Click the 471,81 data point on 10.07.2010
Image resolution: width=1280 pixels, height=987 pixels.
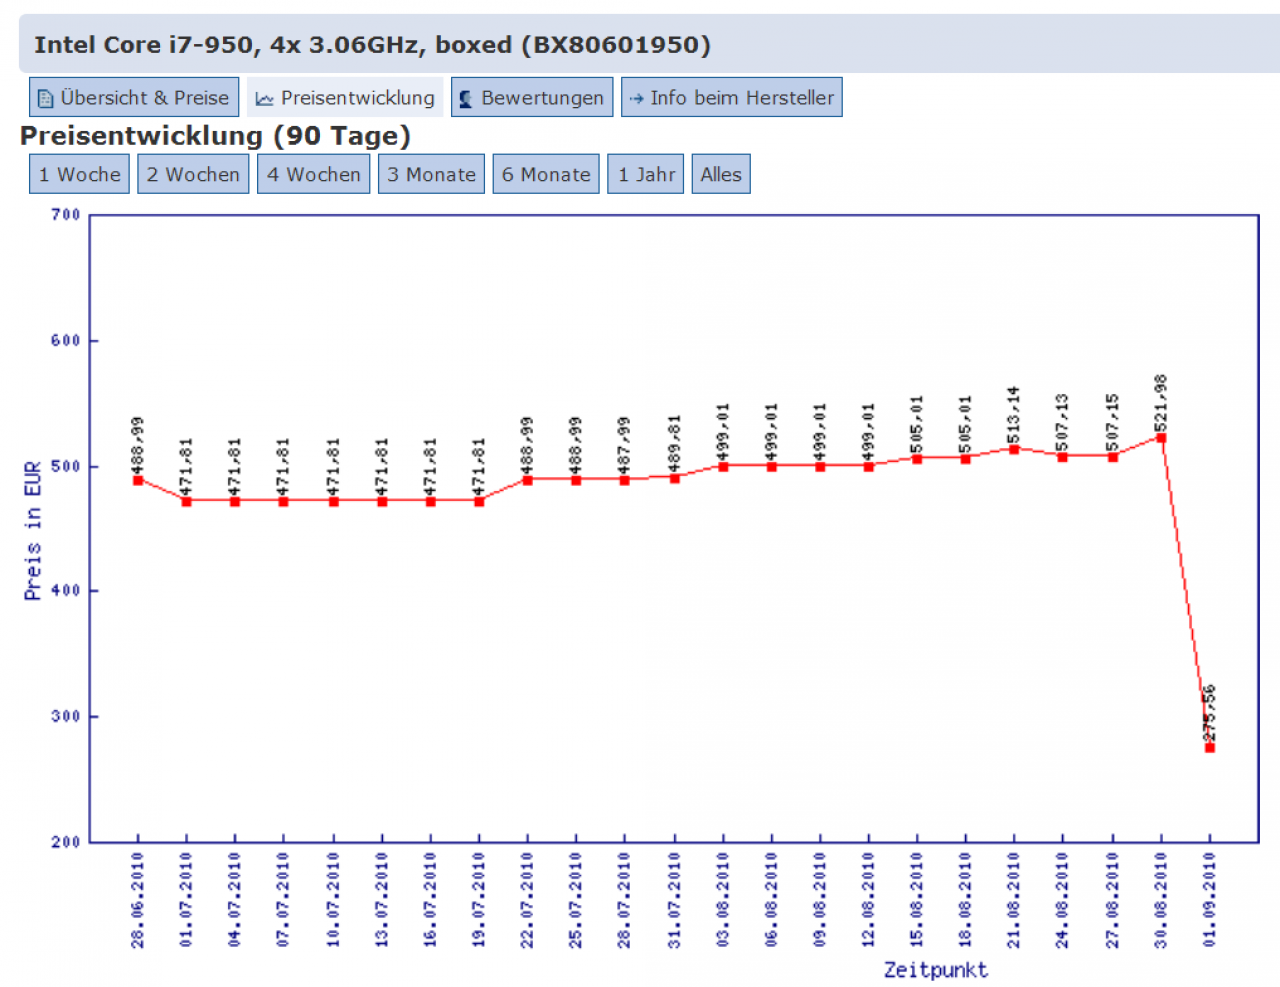[333, 501]
